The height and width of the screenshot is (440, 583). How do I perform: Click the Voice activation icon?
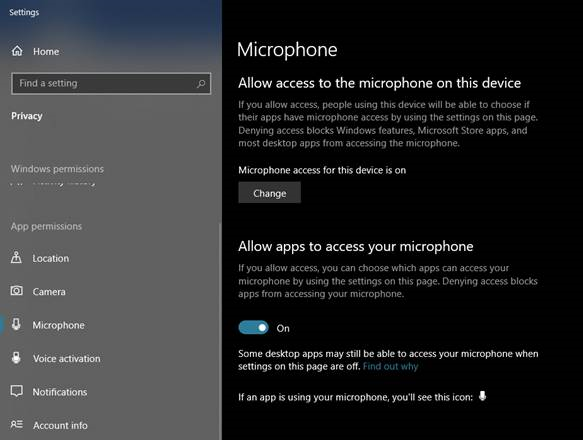[x=16, y=357]
